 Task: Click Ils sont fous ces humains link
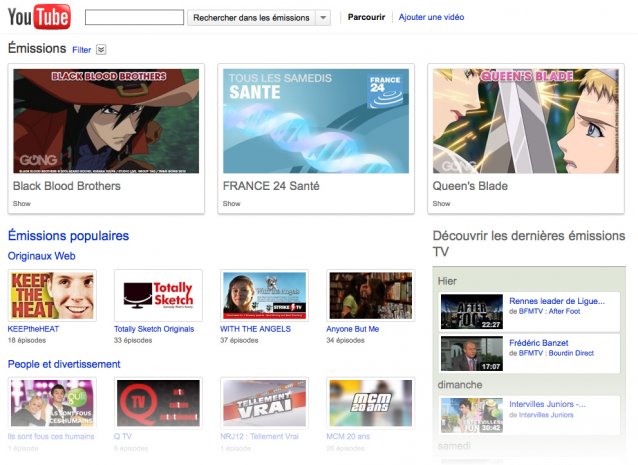(51, 436)
